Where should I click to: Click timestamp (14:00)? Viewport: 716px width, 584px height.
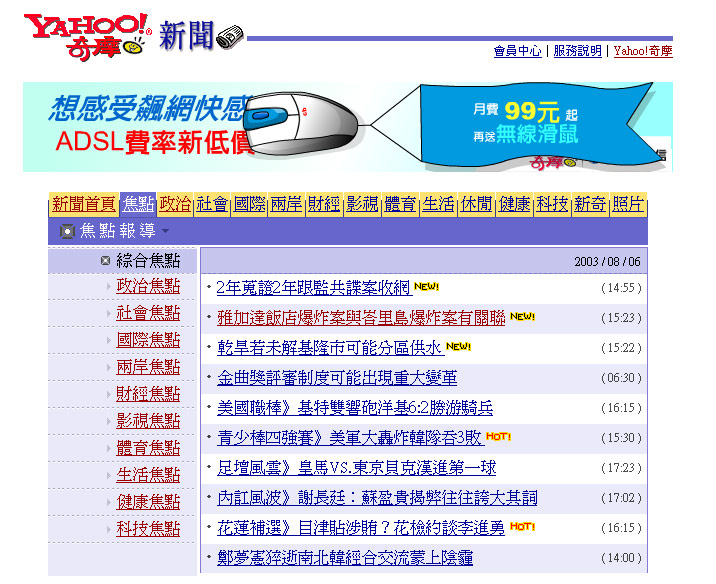click(x=621, y=558)
